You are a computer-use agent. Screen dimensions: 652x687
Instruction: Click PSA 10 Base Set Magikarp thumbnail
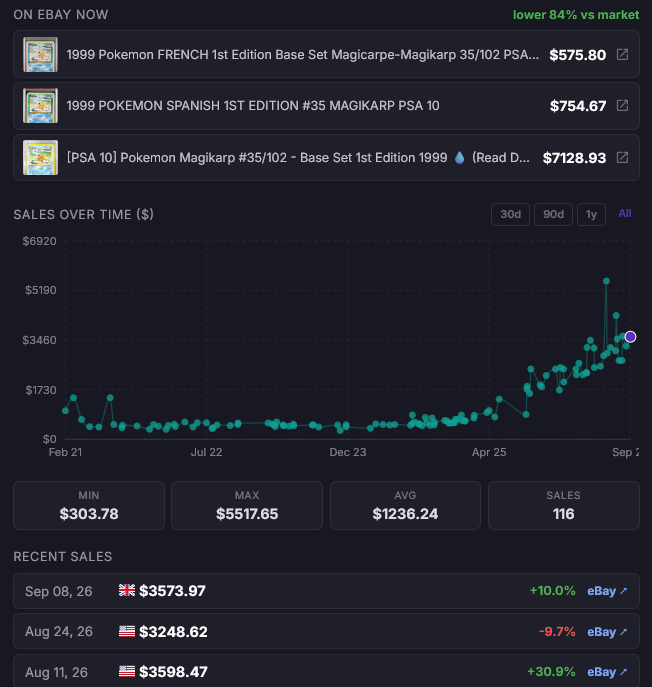40,157
